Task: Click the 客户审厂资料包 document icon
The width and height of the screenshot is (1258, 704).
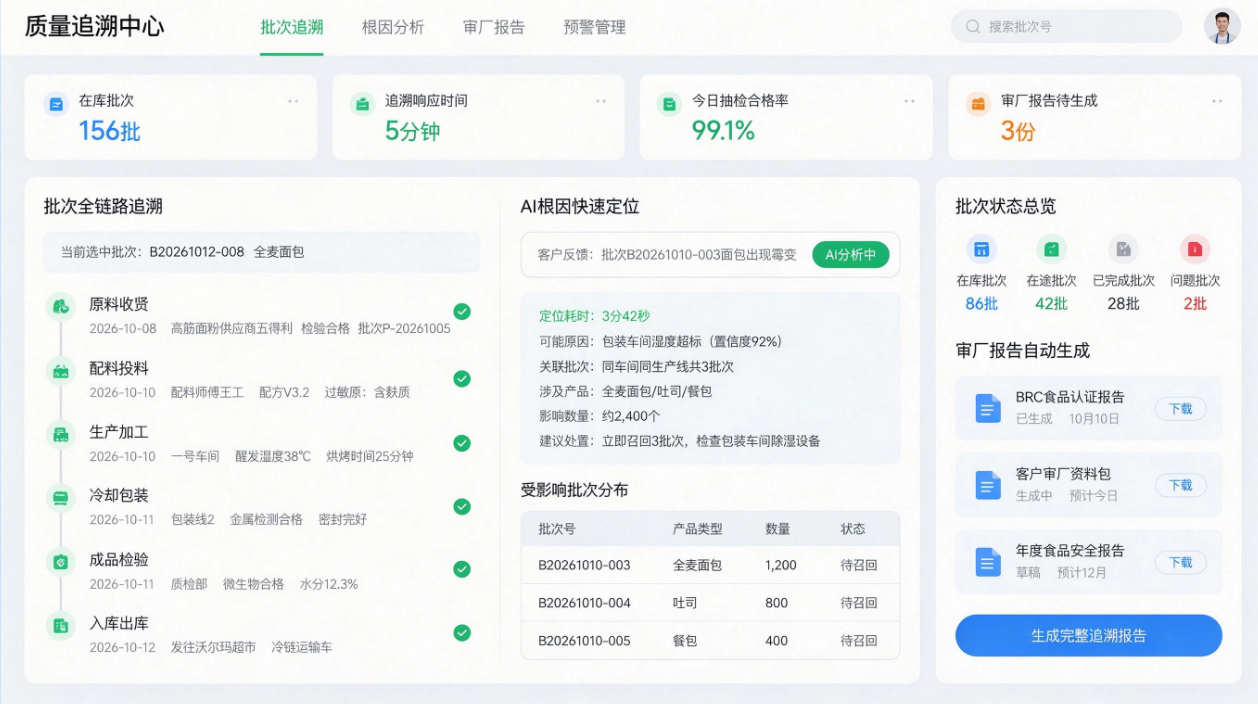Action: [x=988, y=485]
